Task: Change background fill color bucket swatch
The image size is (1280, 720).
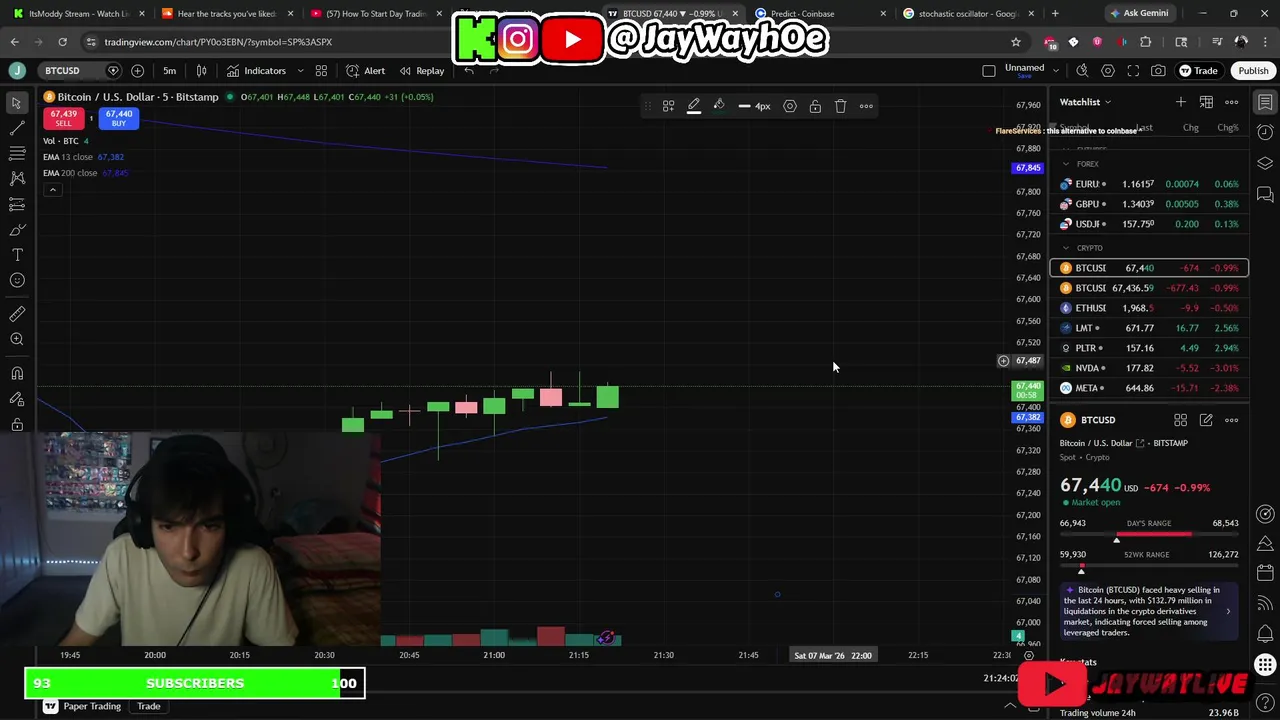Action: coord(719,106)
